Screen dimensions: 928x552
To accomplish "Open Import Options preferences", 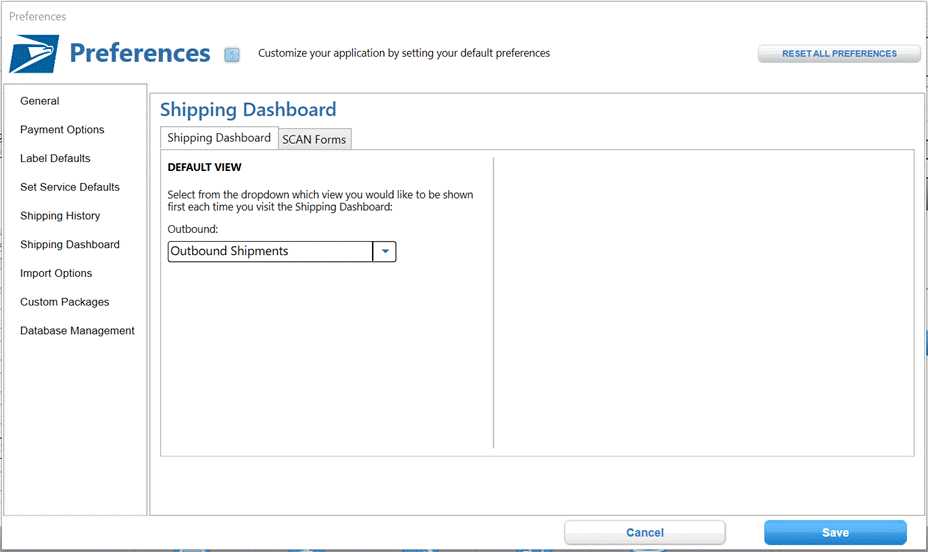I will click(56, 273).
